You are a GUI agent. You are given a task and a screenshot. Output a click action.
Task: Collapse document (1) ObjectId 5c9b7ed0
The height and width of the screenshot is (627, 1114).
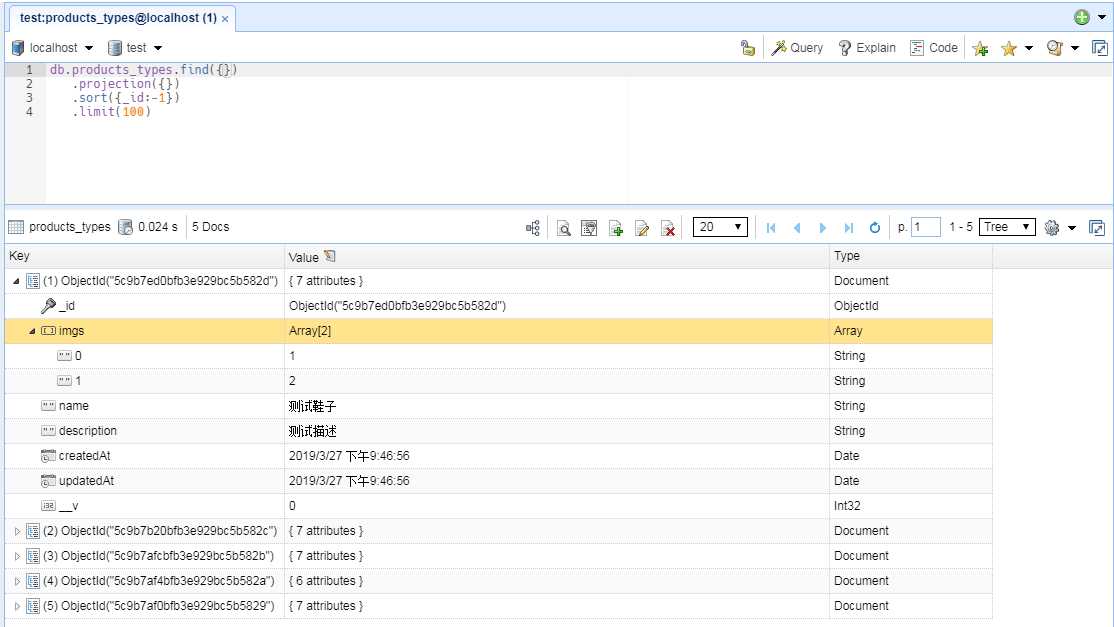tap(16, 281)
